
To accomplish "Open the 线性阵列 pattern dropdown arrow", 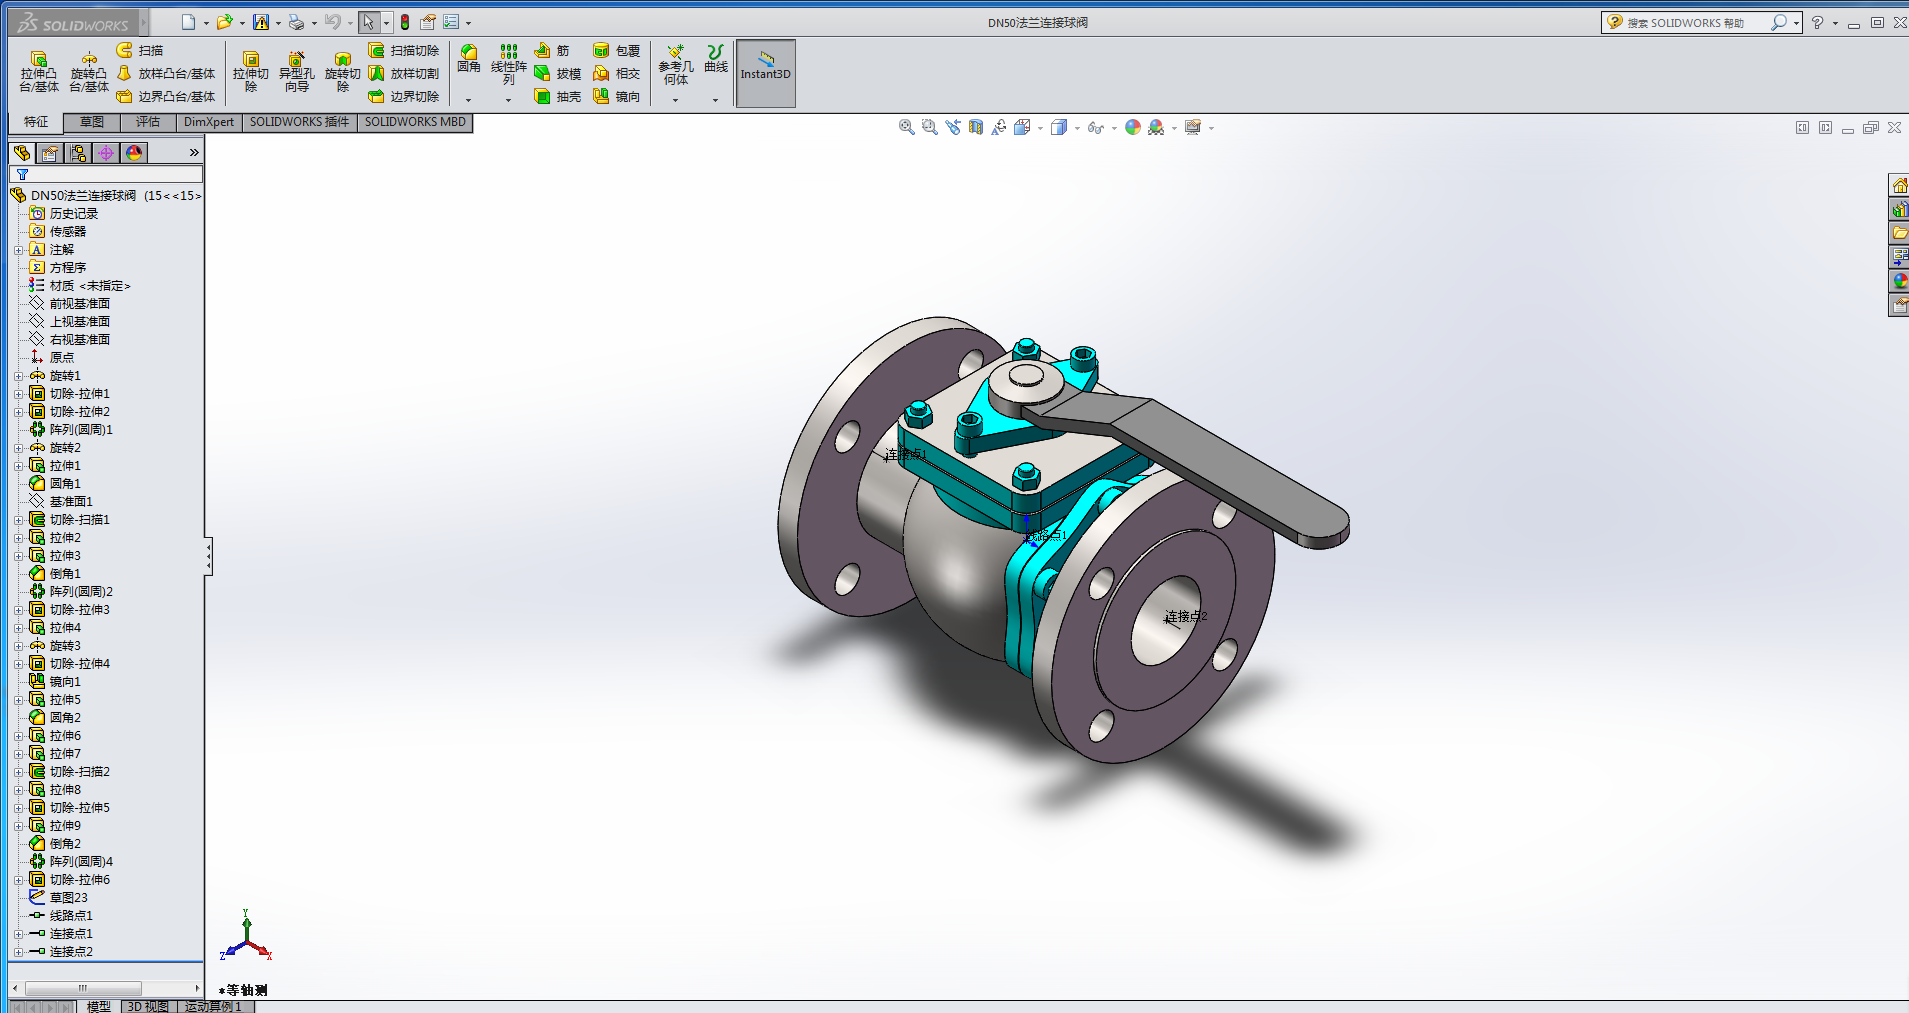I will [x=508, y=100].
